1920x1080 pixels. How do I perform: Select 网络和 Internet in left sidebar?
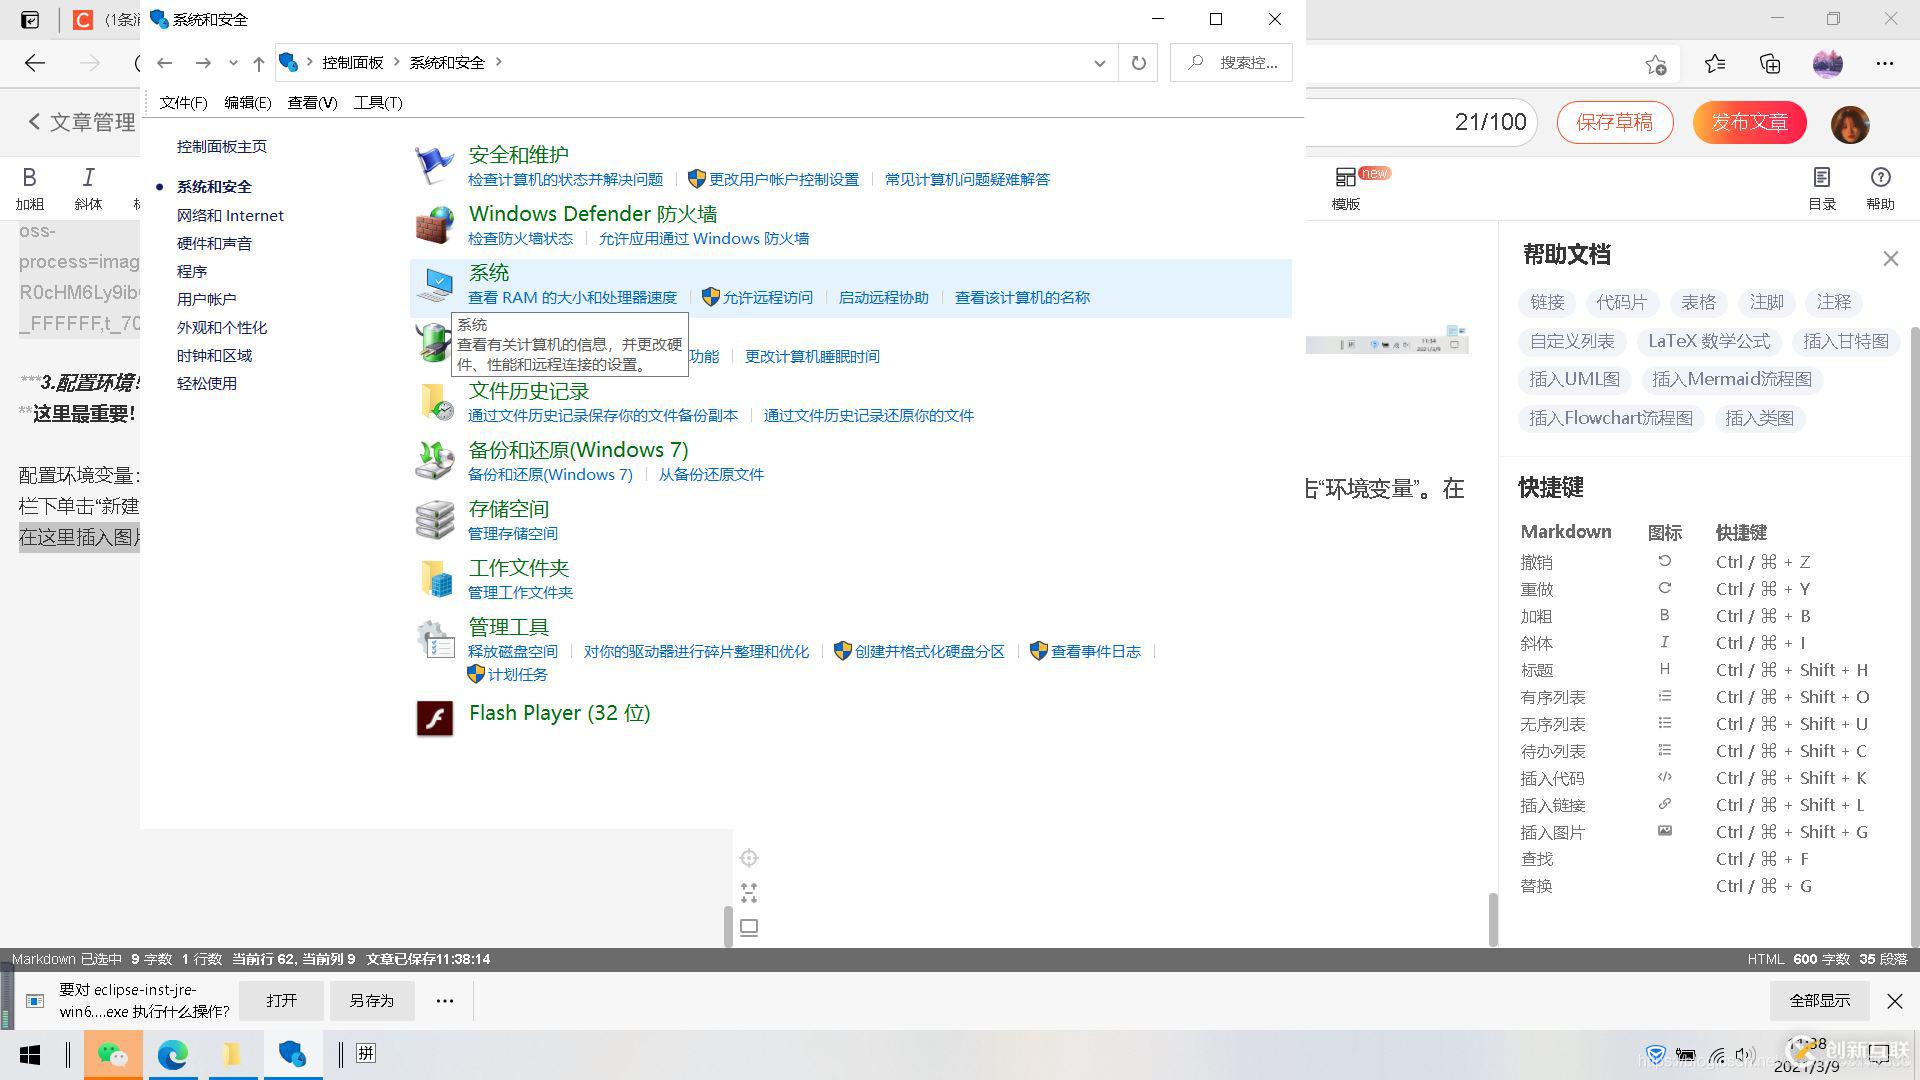[x=230, y=215]
